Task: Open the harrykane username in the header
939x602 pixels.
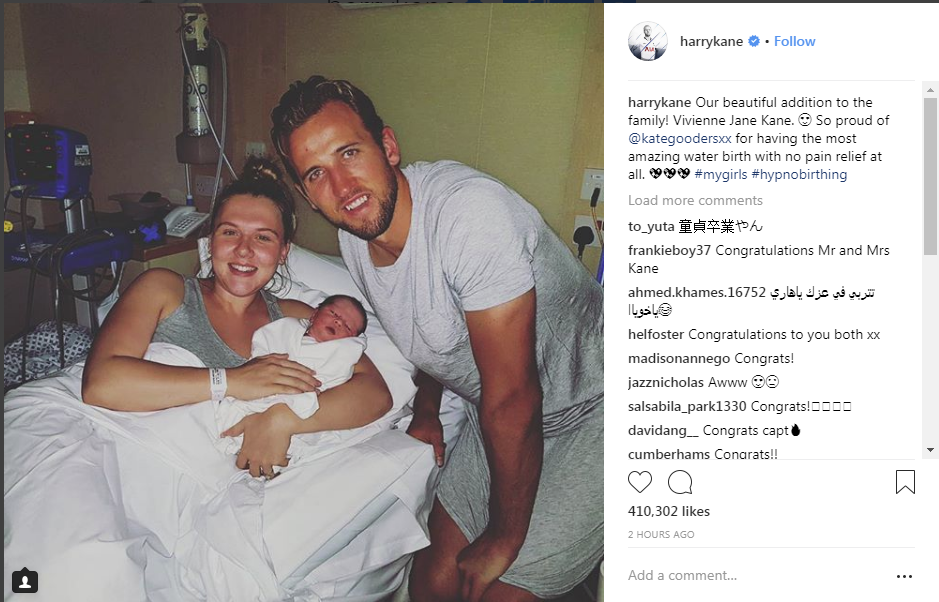Action: click(x=711, y=41)
